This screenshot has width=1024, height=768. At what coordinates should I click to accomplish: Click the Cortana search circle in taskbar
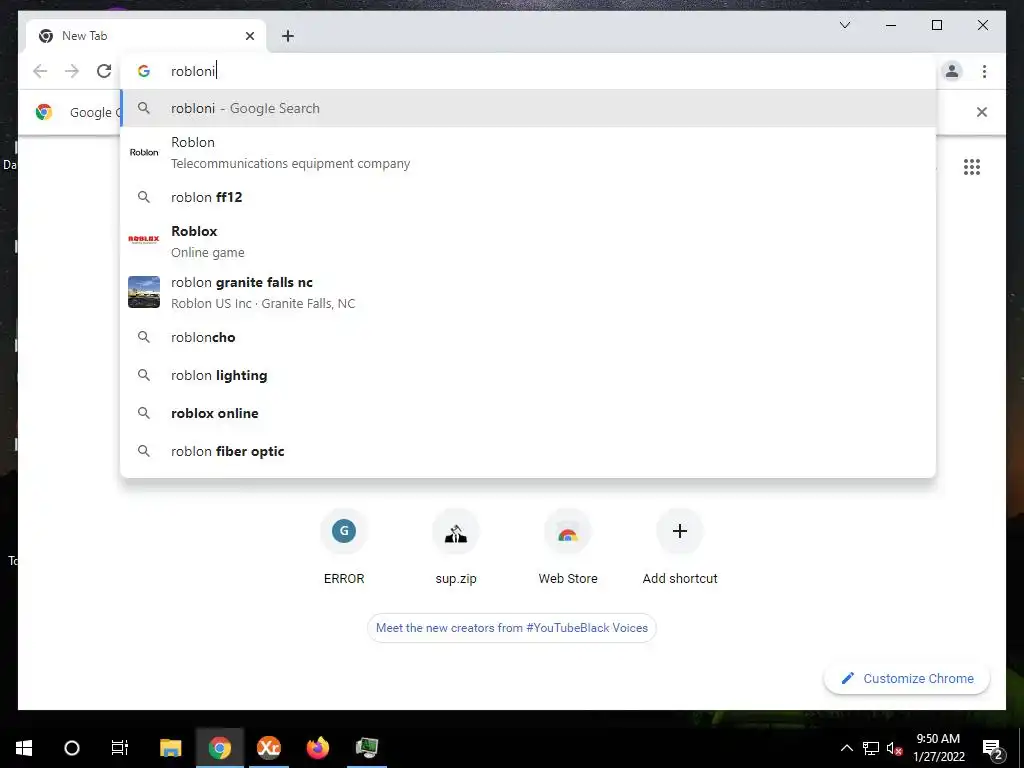click(x=72, y=748)
